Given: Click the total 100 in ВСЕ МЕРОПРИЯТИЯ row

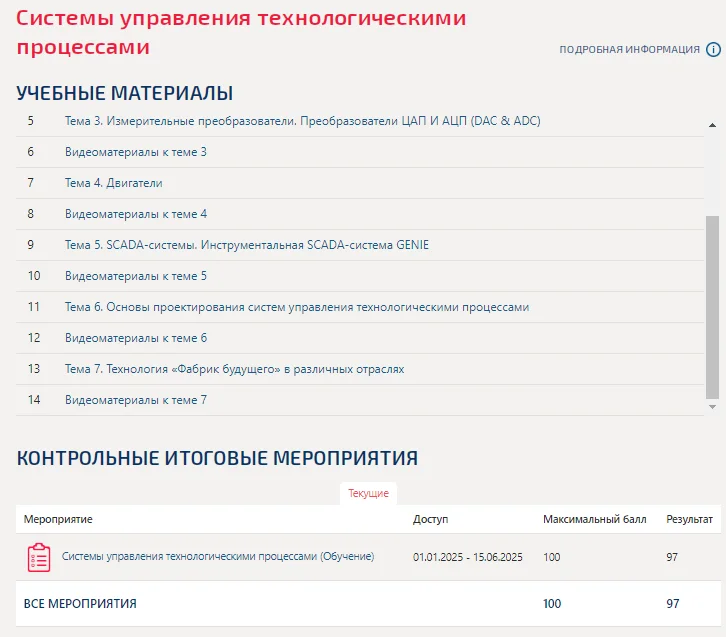Looking at the screenshot, I should click(x=552, y=604).
